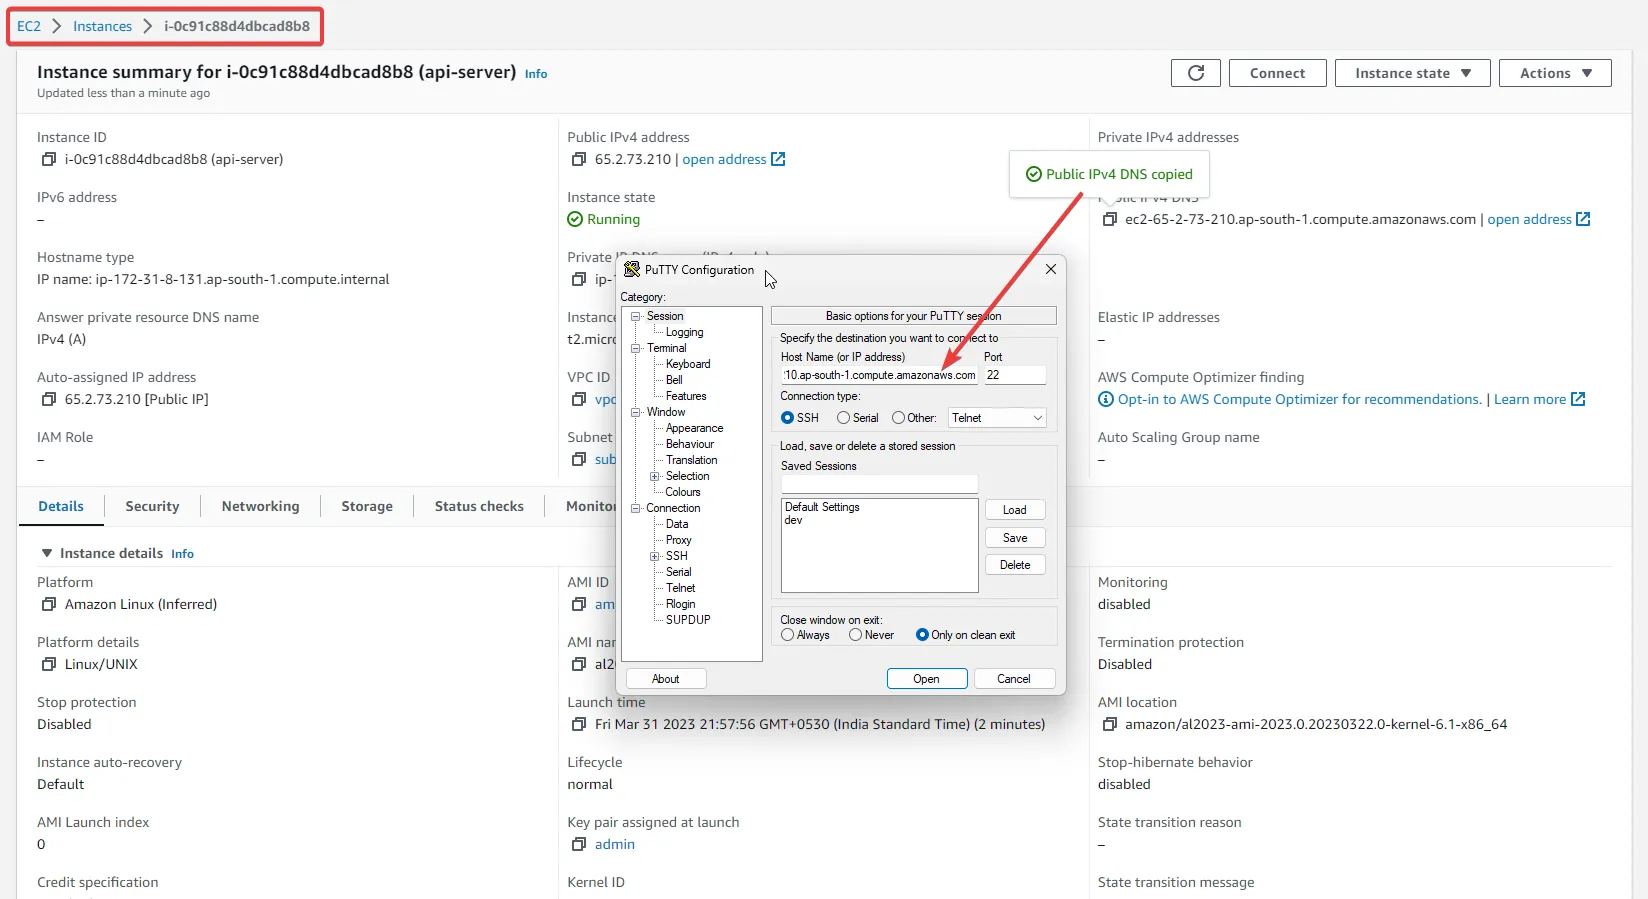This screenshot has width=1648, height=899.
Task: Collapse the Instance details section
Action: [46, 553]
